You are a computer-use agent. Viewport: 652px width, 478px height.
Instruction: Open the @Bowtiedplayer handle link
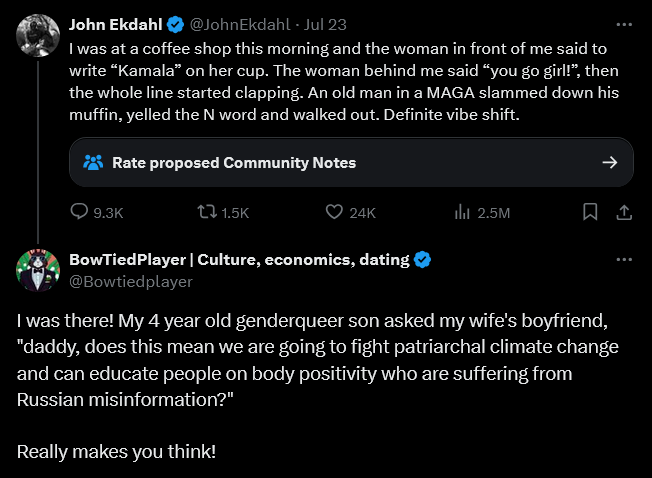[x=131, y=282]
